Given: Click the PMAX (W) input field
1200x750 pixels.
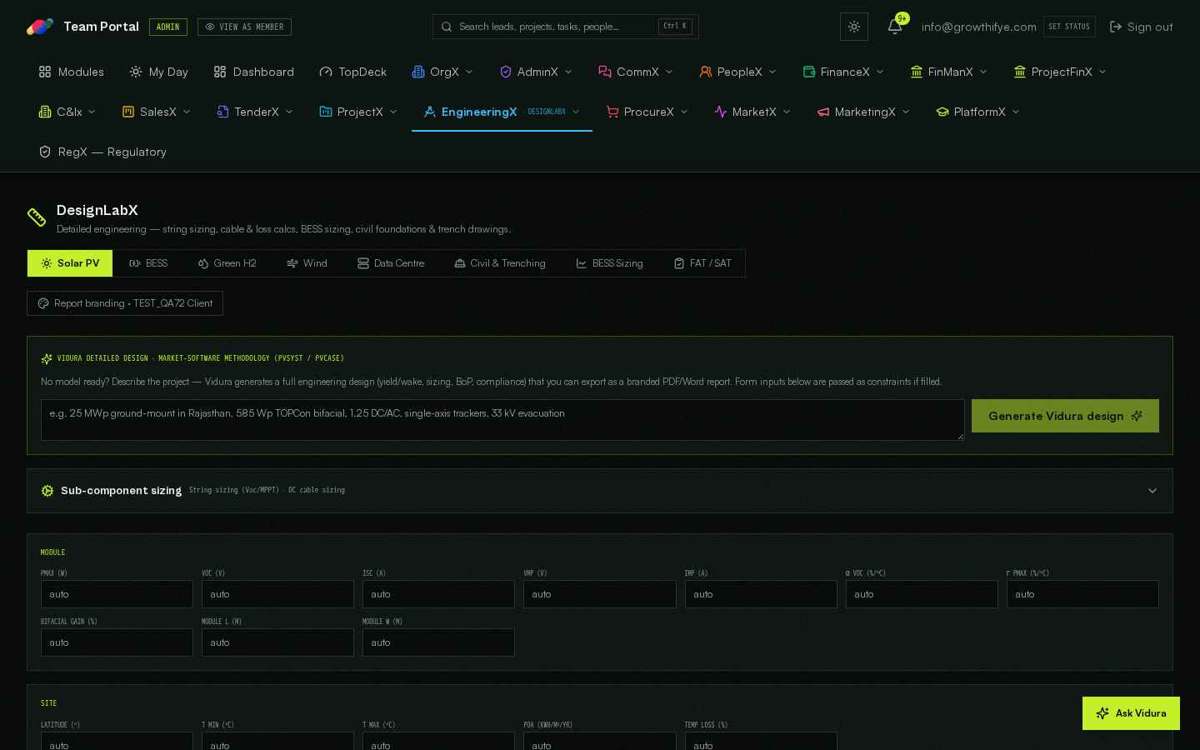Looking at the screenshot, I should [117, 594].
